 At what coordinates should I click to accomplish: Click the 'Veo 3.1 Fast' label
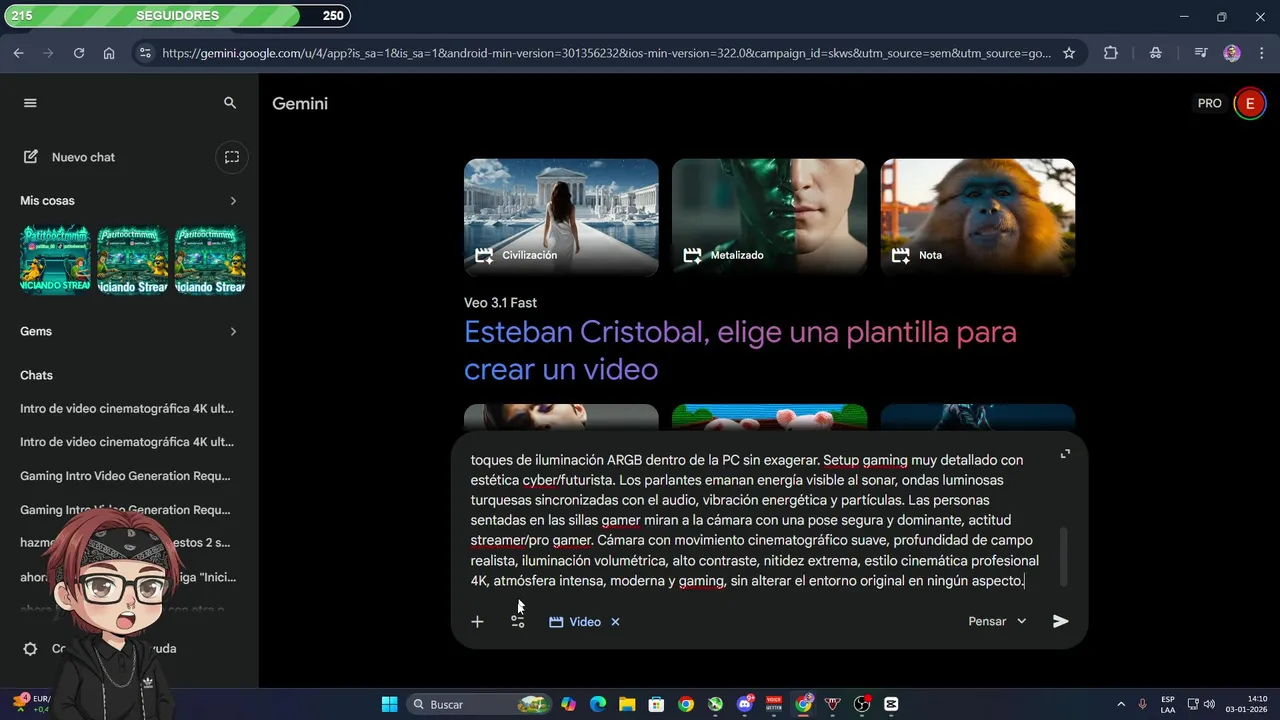coord(500,303)
